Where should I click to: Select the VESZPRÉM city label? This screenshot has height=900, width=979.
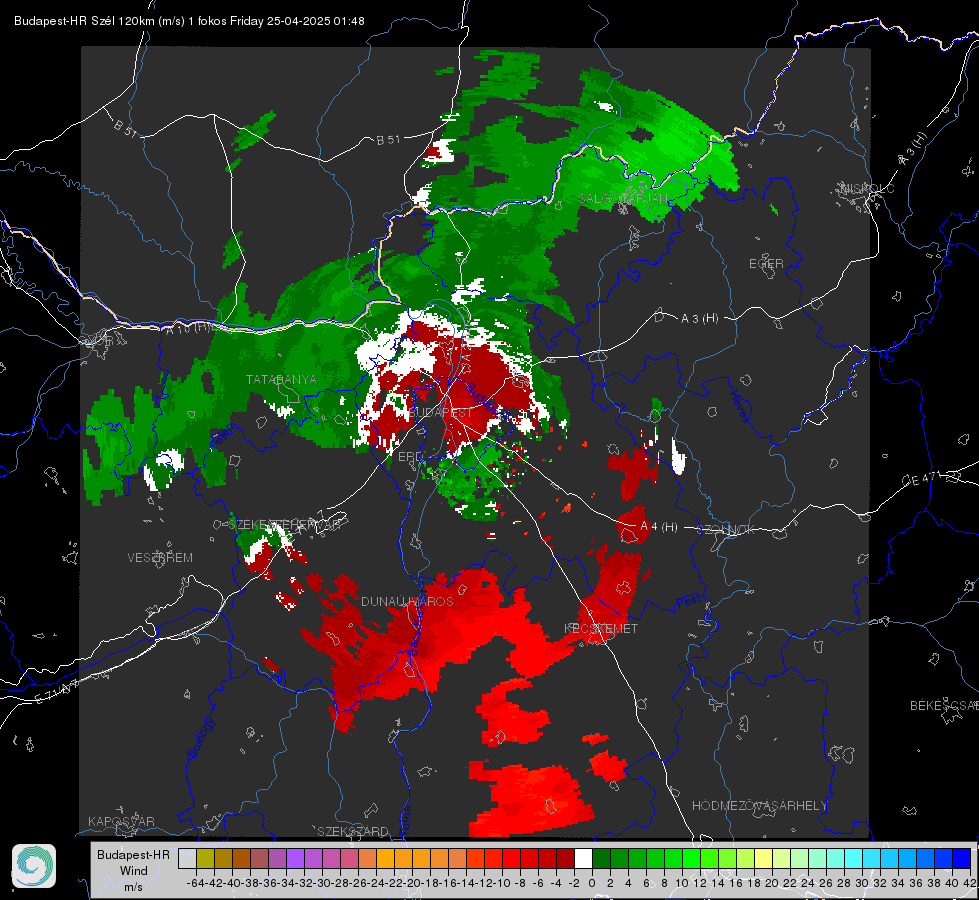(x=160, y=558)
